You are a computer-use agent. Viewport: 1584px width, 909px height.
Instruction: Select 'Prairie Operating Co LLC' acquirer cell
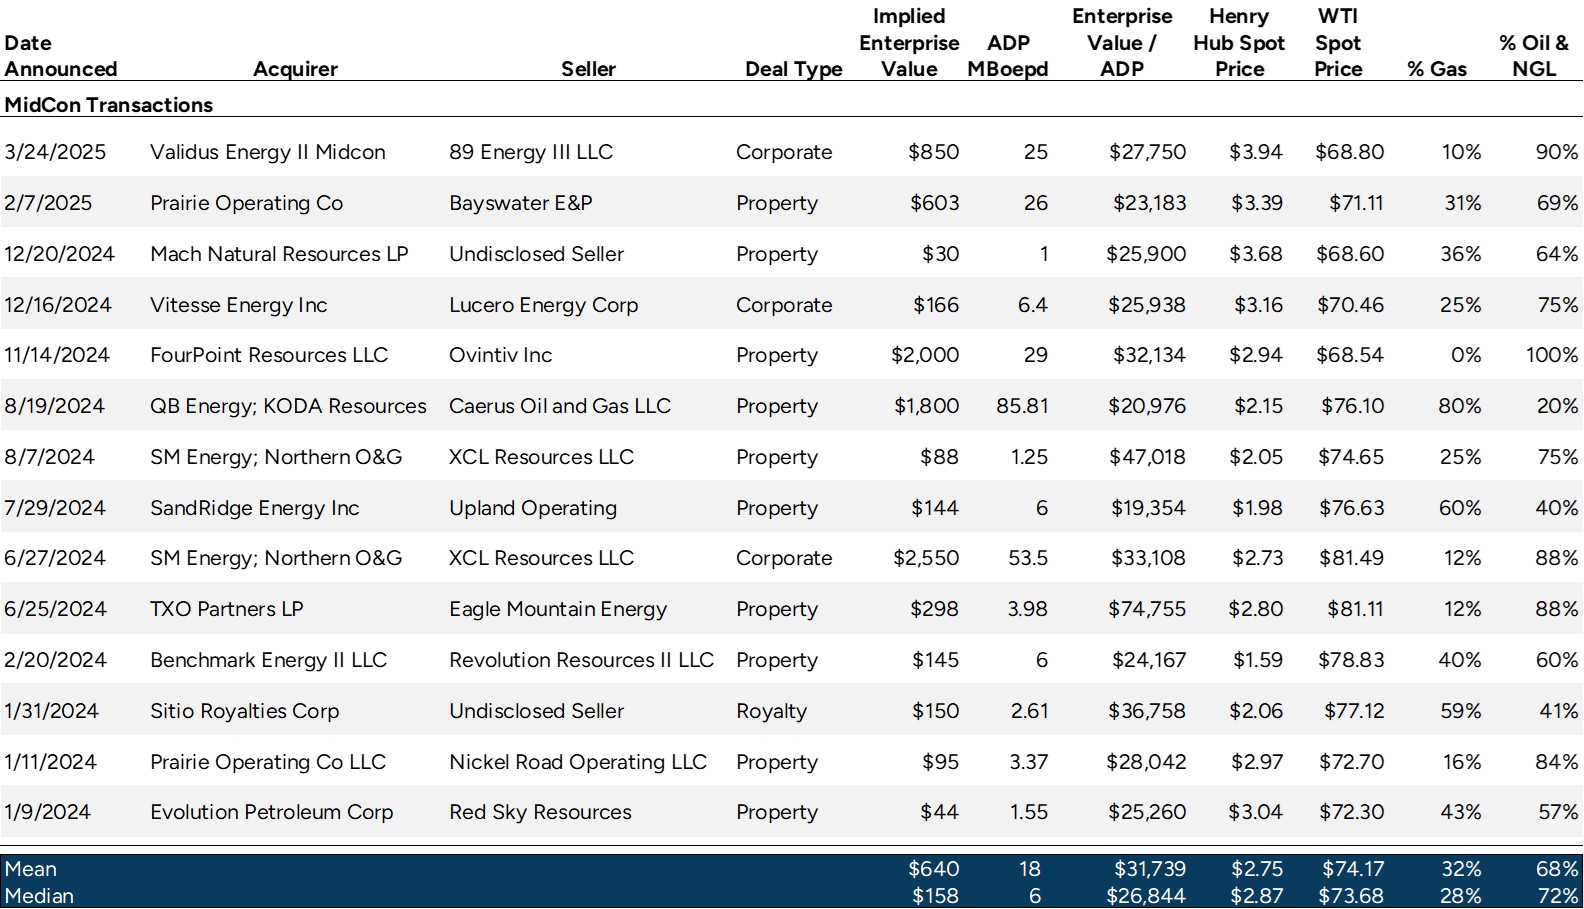click(x=268, y=762)
